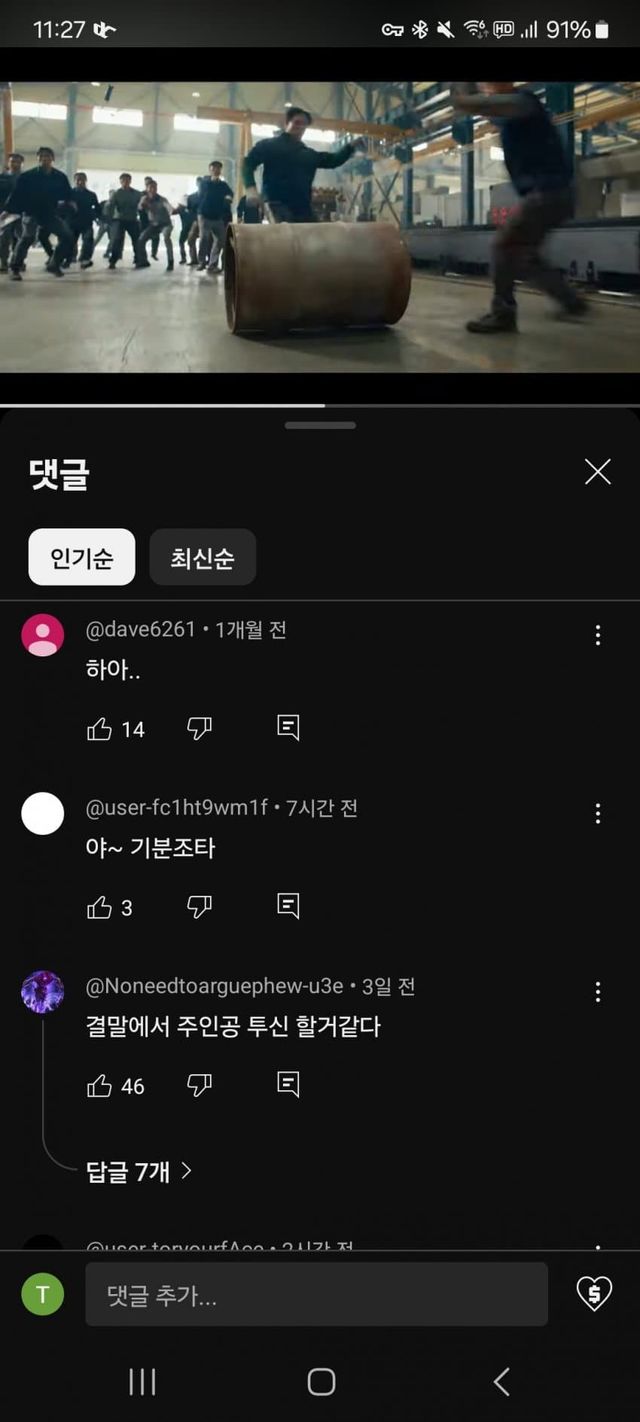Viewport: 640px width, 1422px height.
Task: Dislike the comment by @dave6261
Action: (200, 729)
